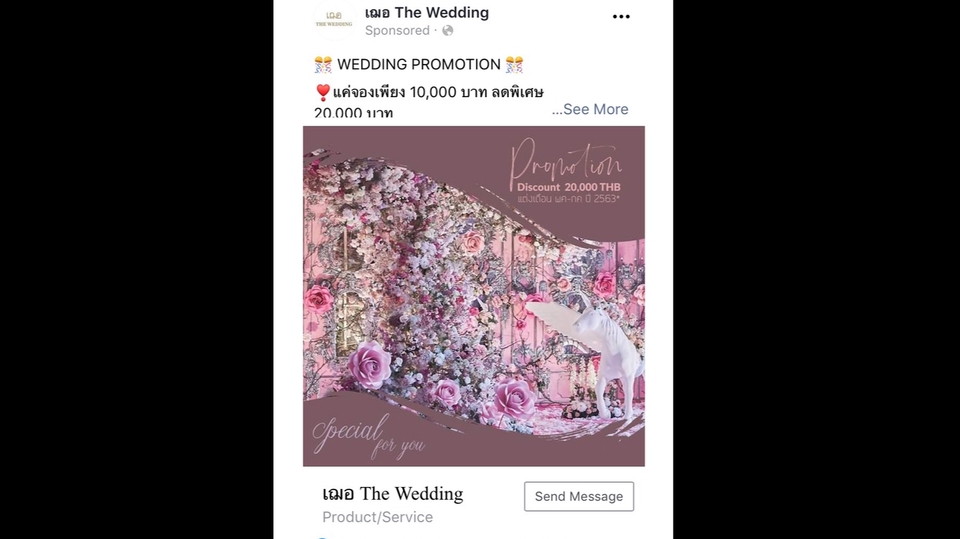Expand post text with See More
Image resolution: width=960 pixels, height=539 pixels.
[x=590, y=109]
